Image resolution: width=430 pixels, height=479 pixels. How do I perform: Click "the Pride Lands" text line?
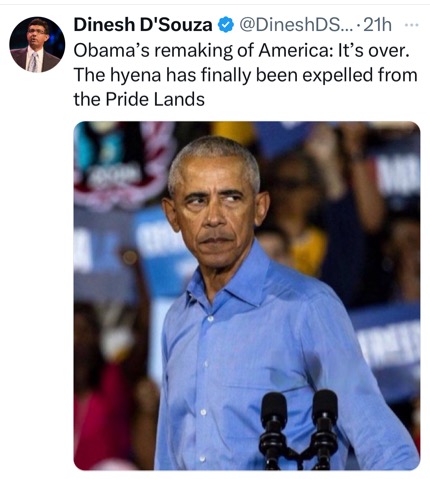pyautogui.click(x=139, y=99)
